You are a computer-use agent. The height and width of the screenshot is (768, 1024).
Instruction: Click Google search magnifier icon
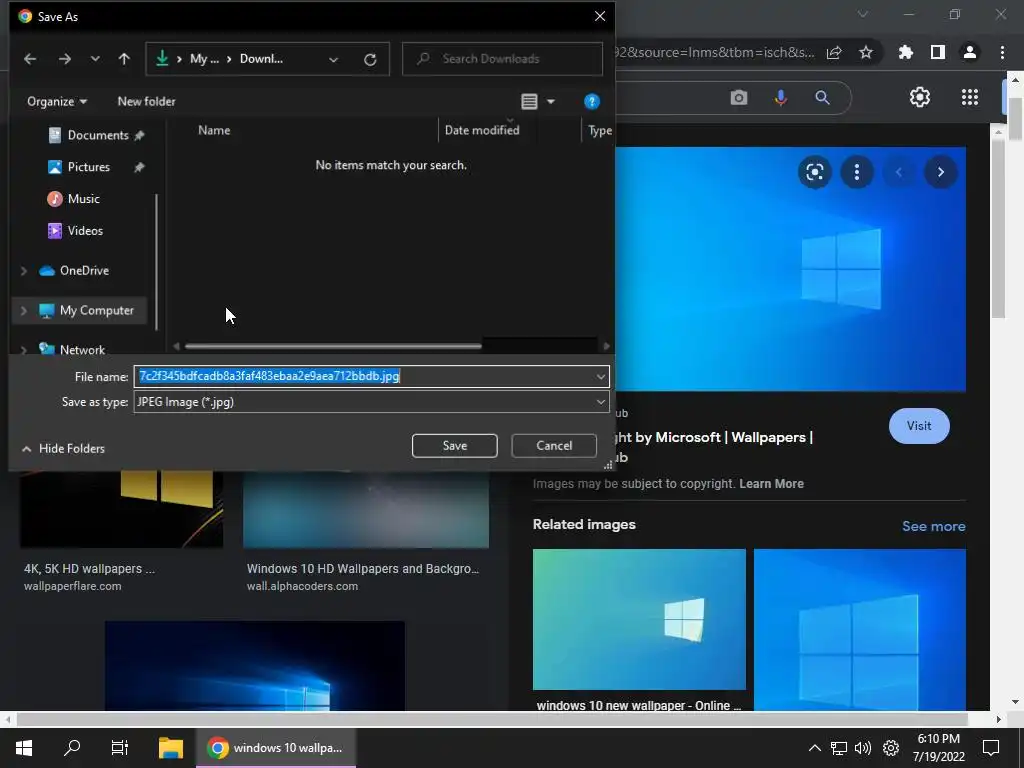coord(822,98)
